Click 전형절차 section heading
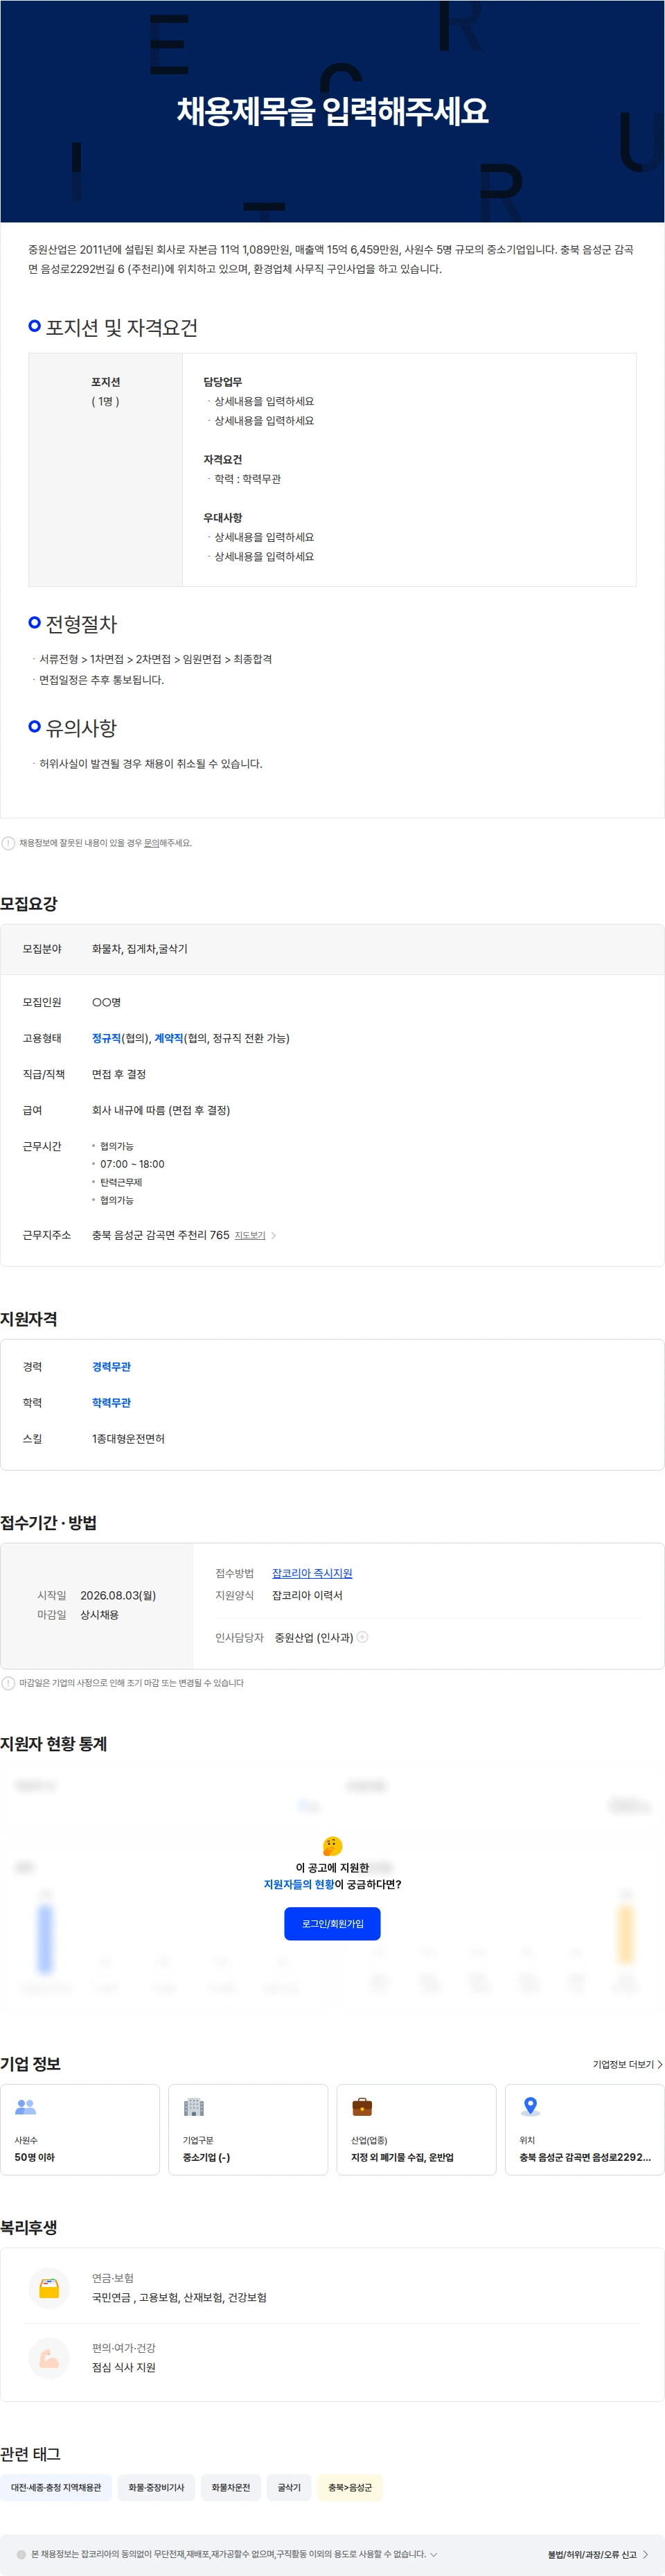This screenshot has height=2576, width=665. 81,624
